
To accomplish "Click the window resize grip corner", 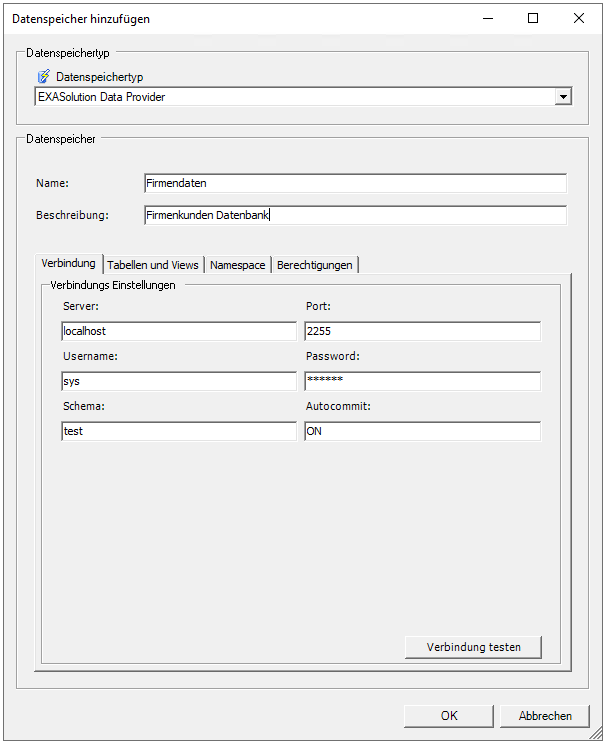I will 596,734.
